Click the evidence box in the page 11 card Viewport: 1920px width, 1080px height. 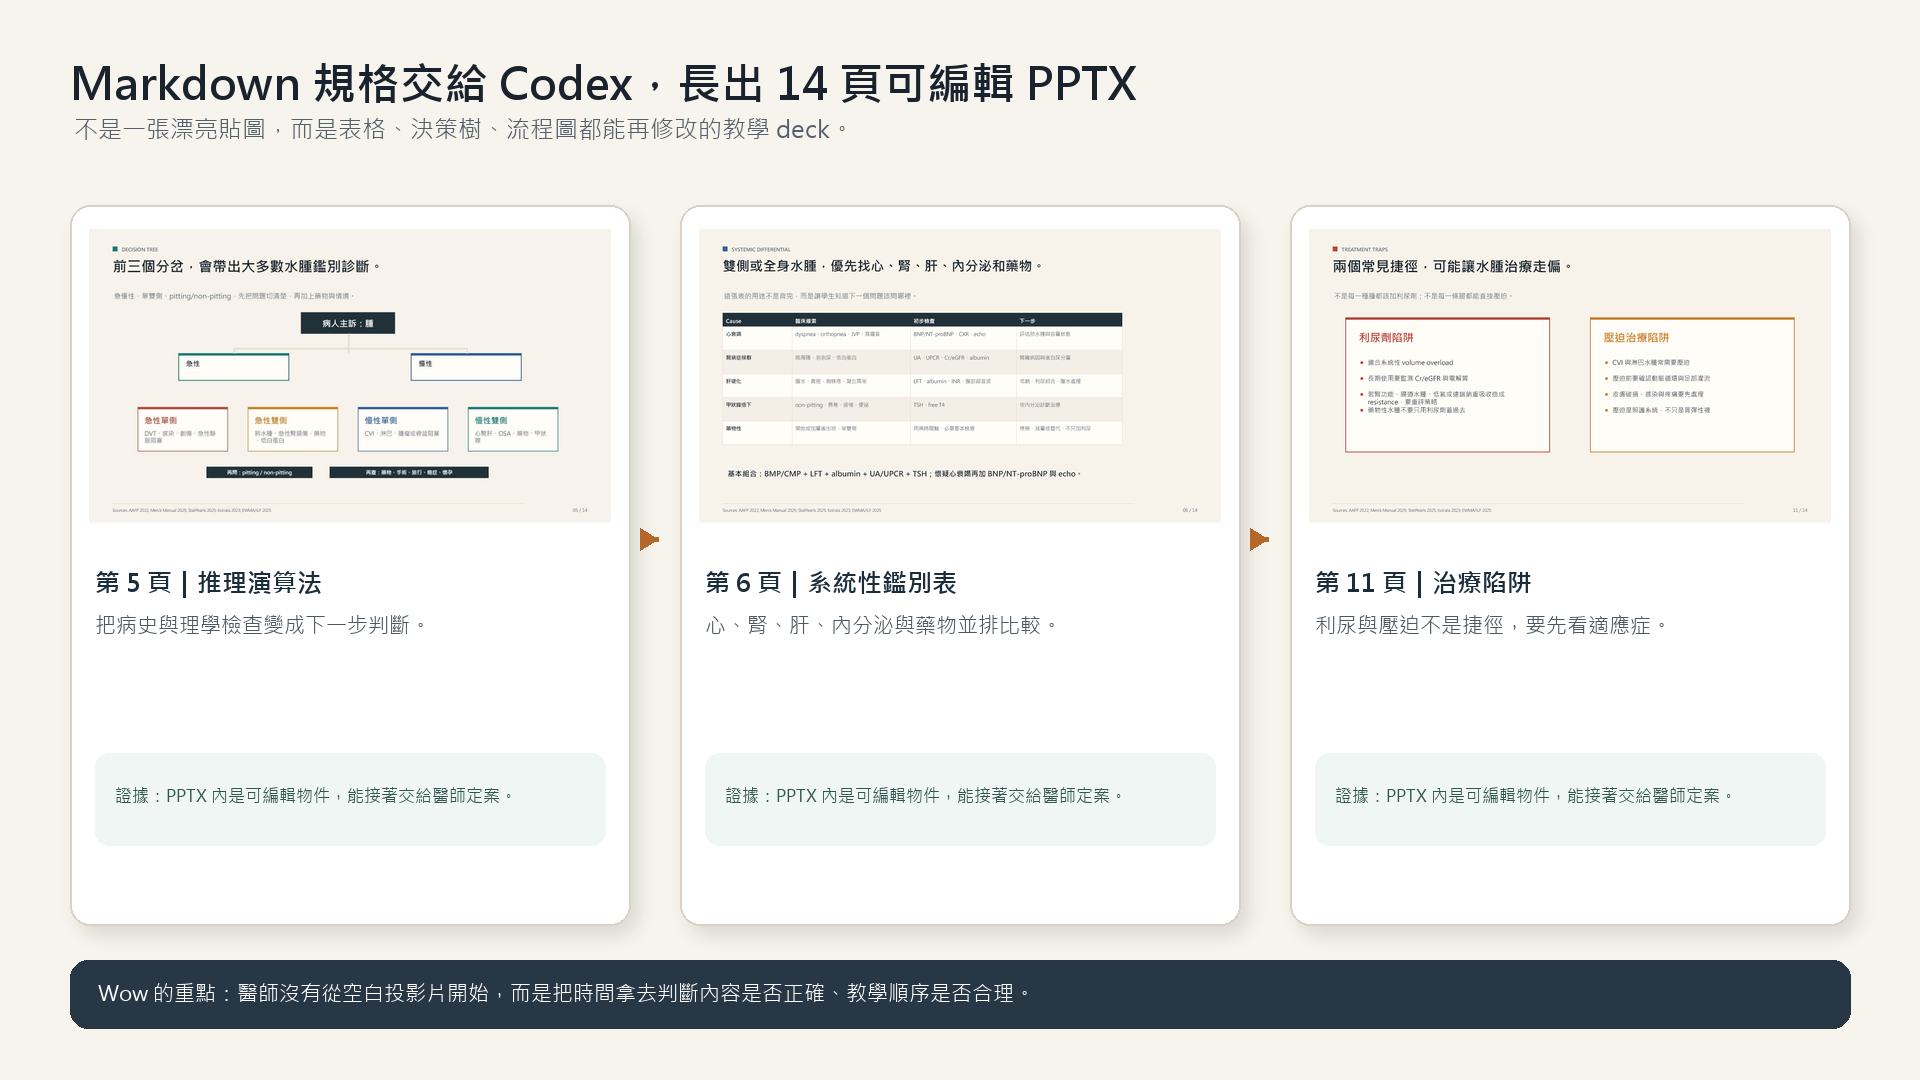(x=1570, y=799)
